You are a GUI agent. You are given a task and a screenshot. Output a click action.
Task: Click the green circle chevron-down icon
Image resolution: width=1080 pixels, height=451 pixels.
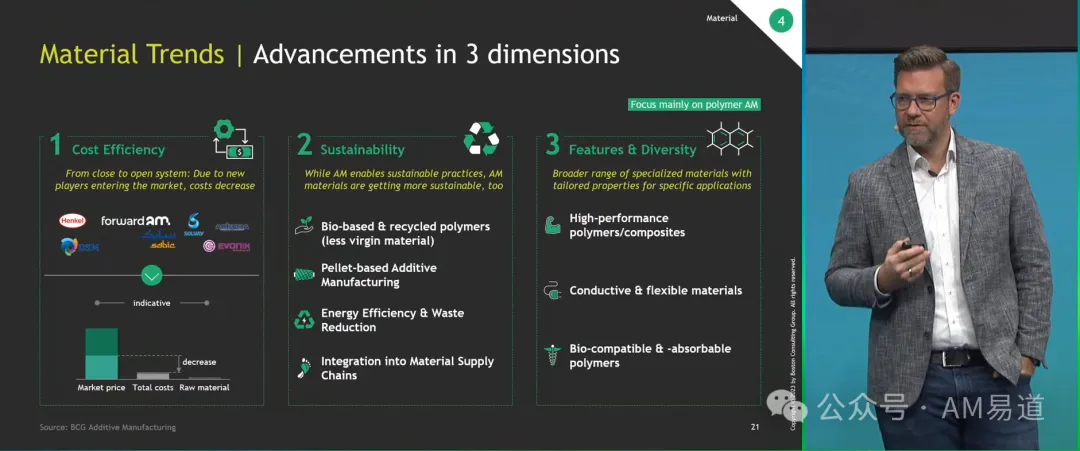pyautogui.click(x=152, y=275)
